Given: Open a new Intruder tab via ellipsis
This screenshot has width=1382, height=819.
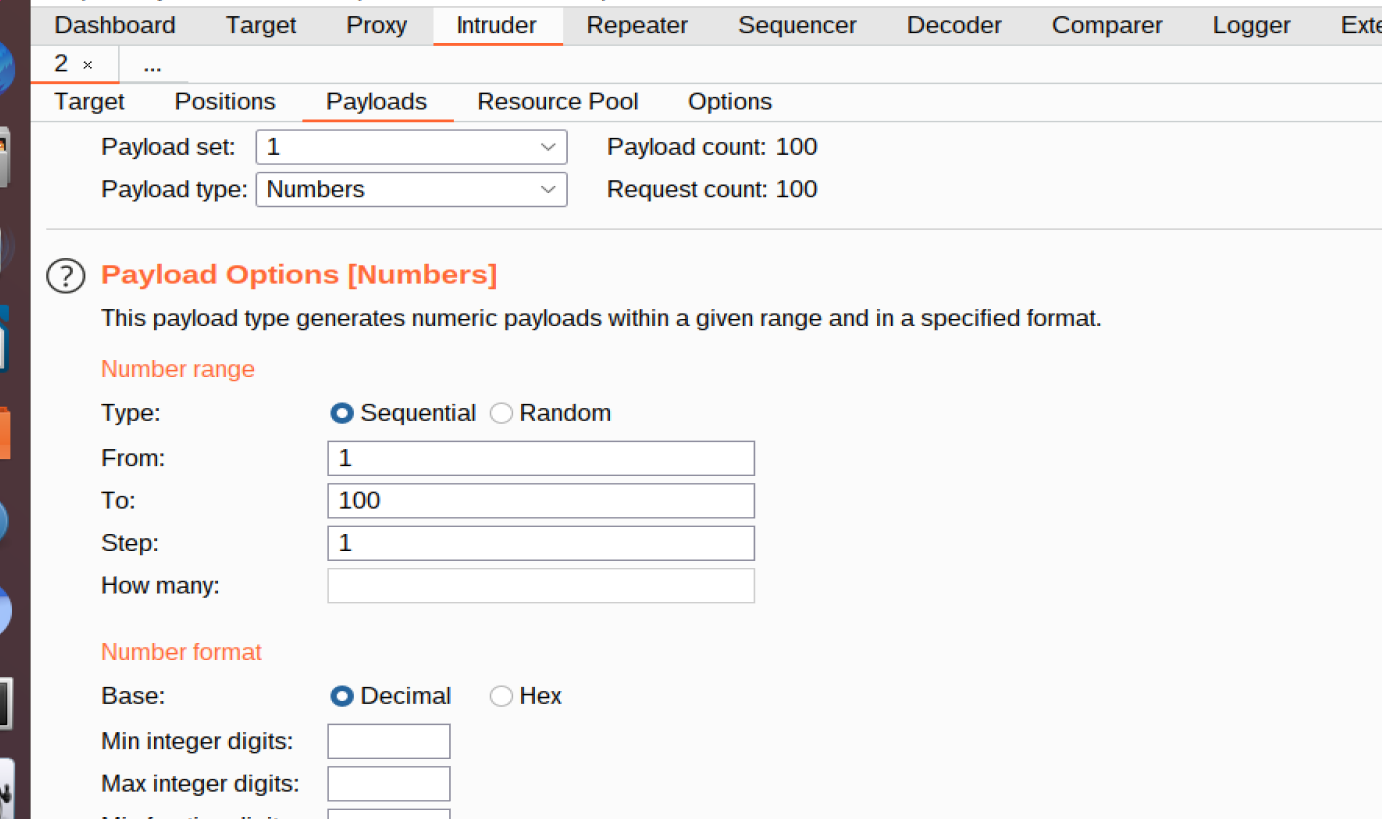Looking at the screenshot, I should (x=152, y=65).
